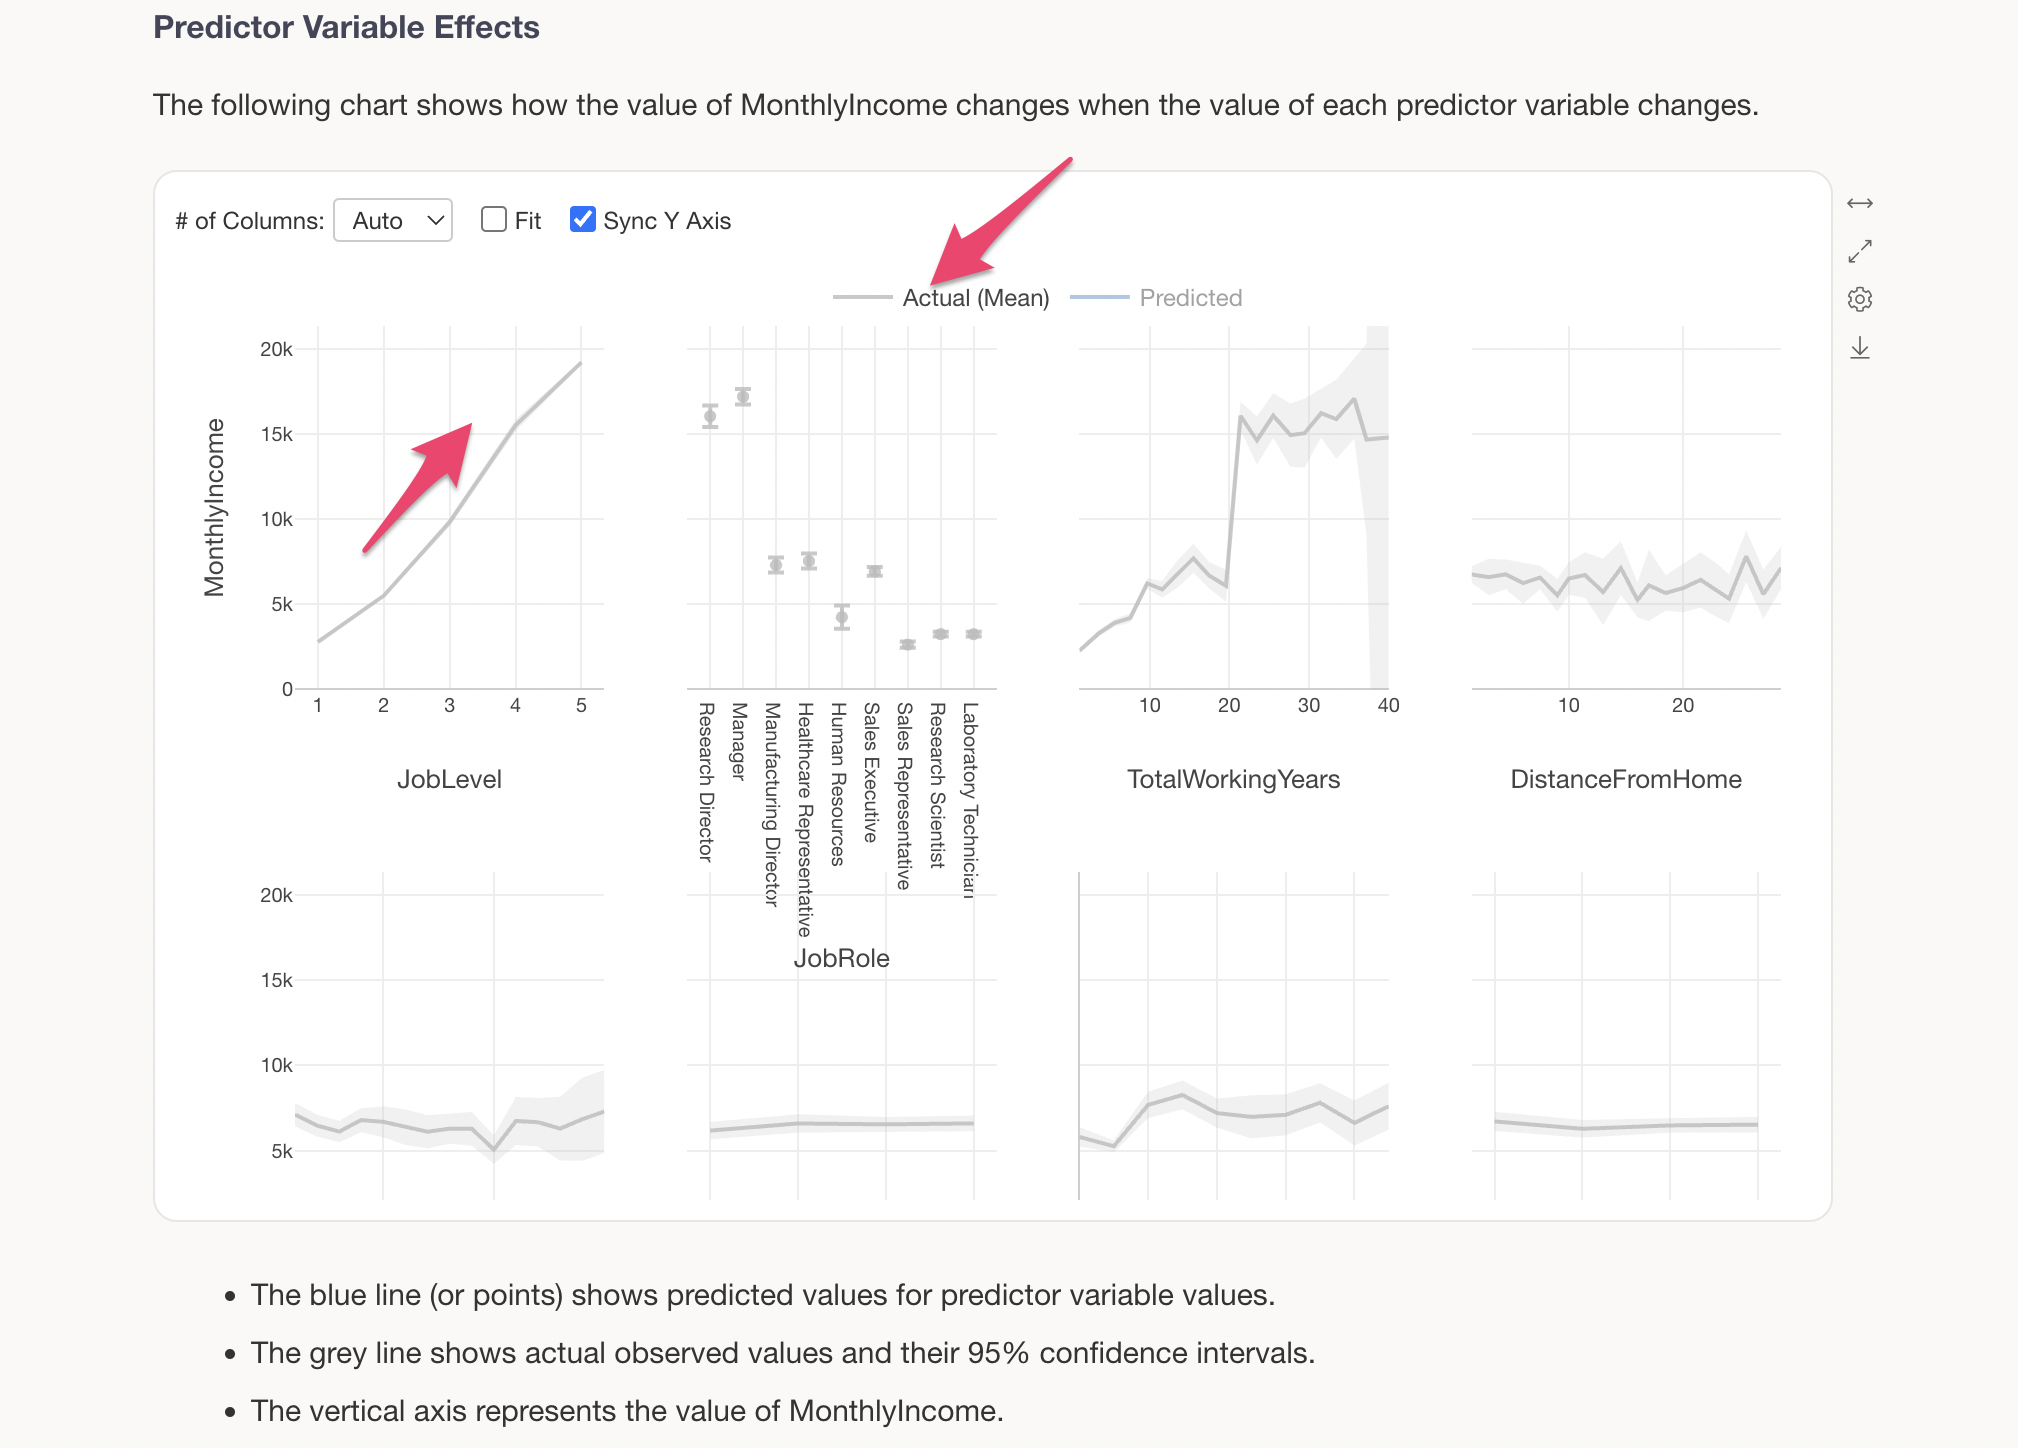Click the DistanceFromHome chart title

tap(1625, 779)
